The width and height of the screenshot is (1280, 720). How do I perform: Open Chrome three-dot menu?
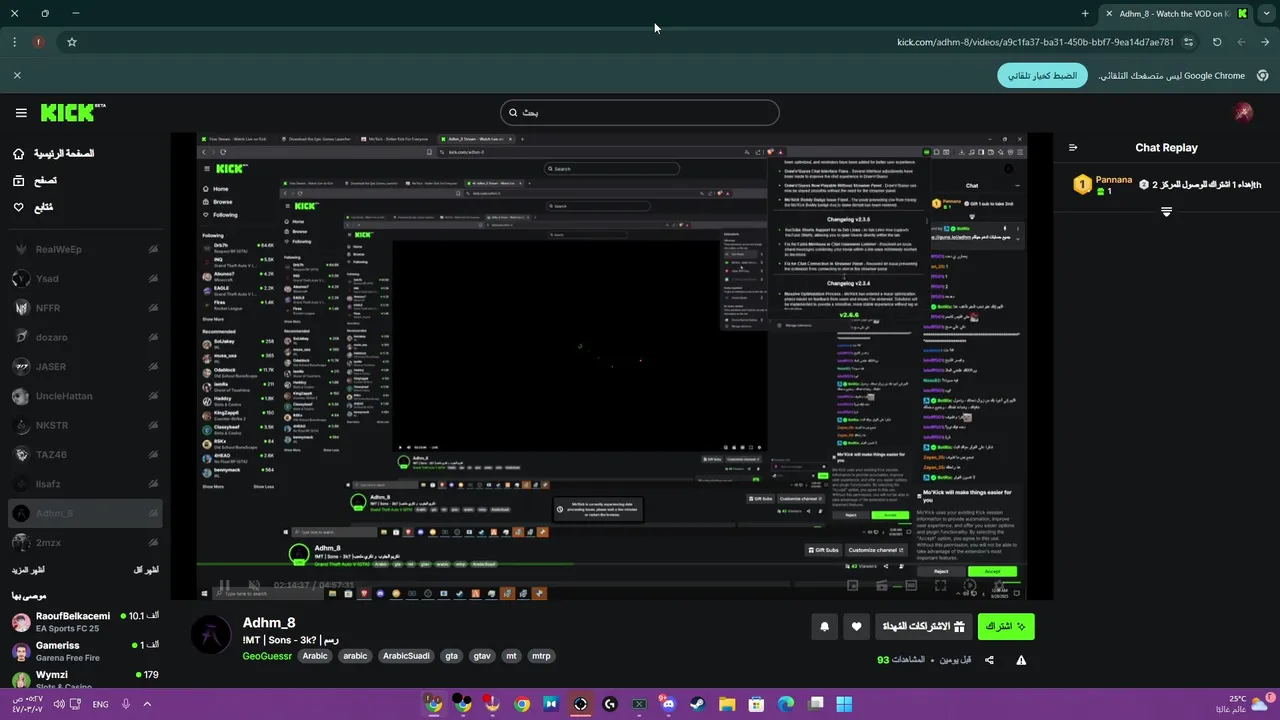coord(14,42)
